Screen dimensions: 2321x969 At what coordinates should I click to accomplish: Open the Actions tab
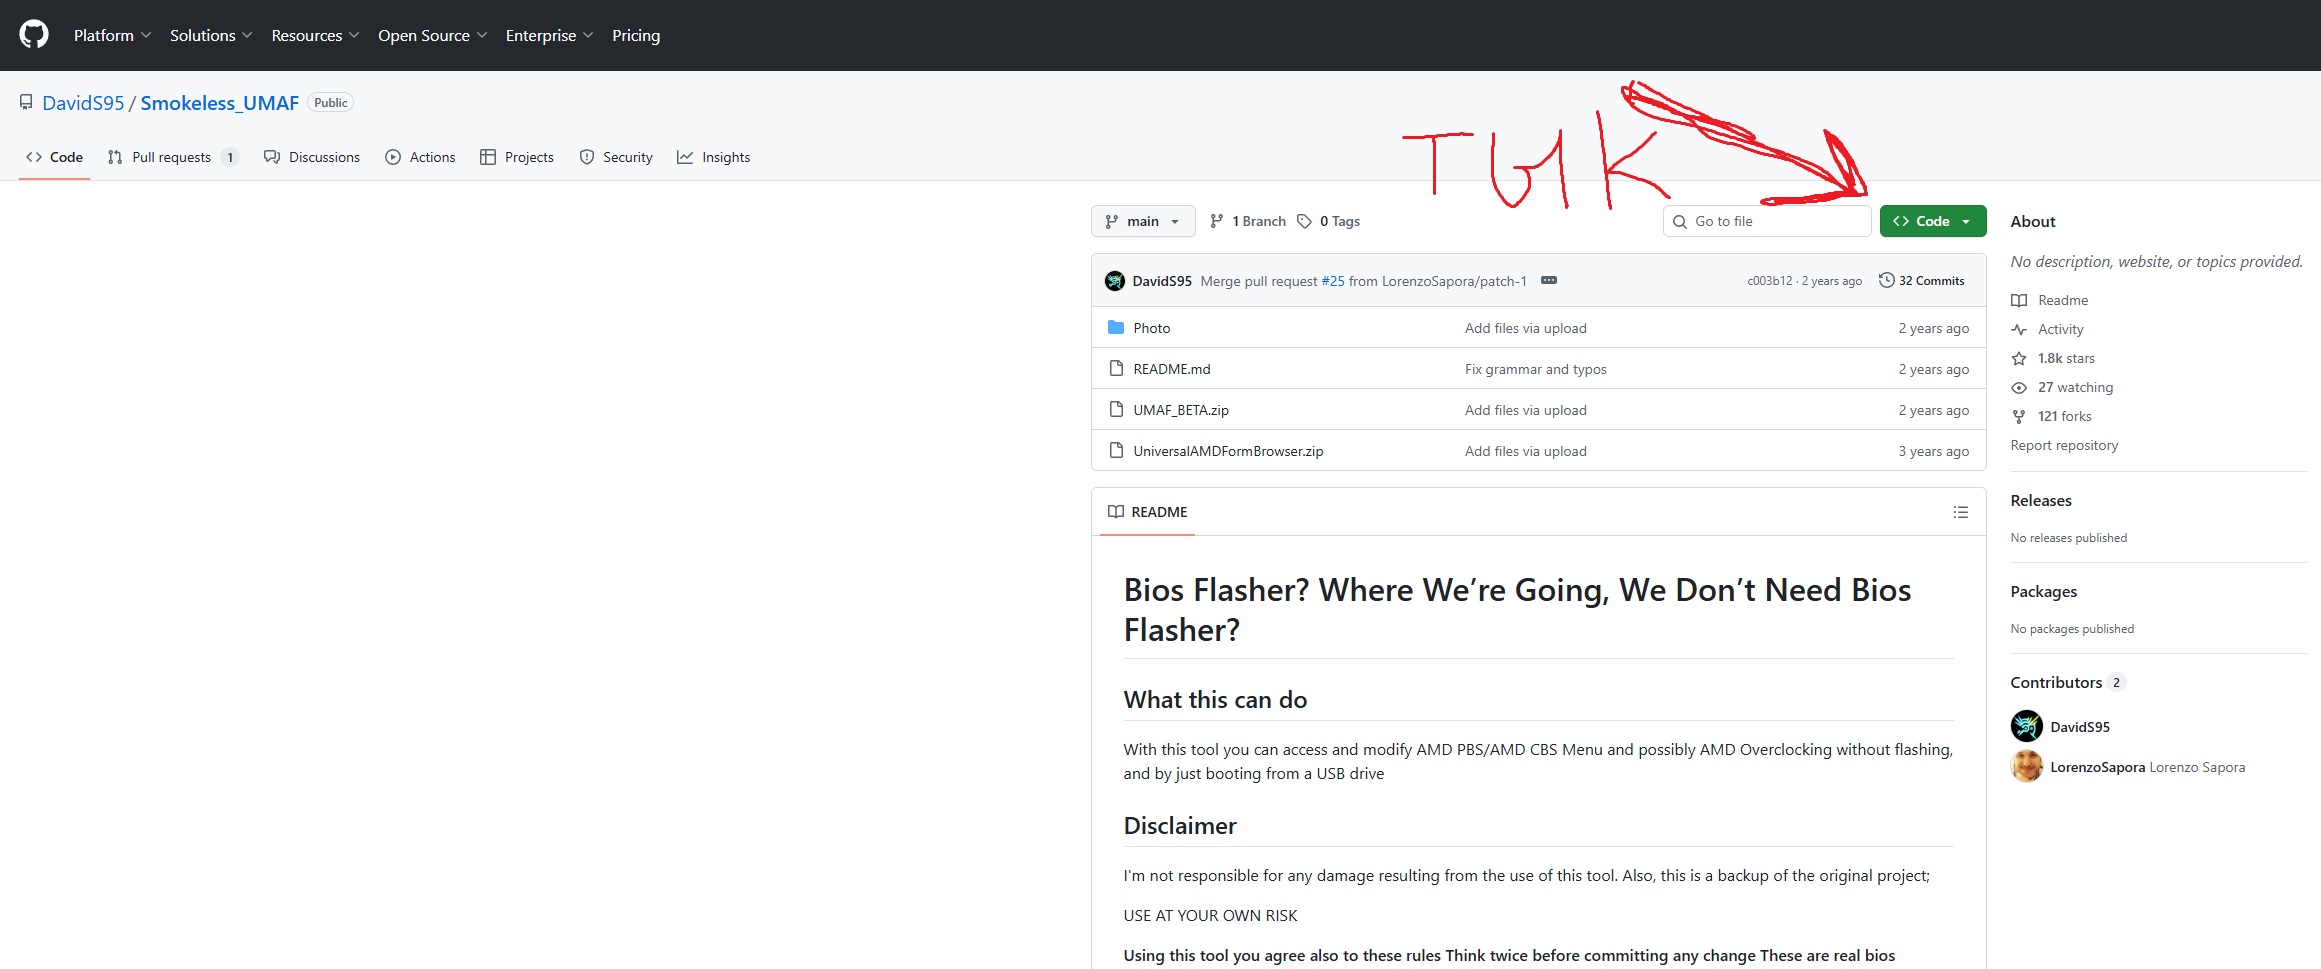pyautogui.click(x=421, y=157)
